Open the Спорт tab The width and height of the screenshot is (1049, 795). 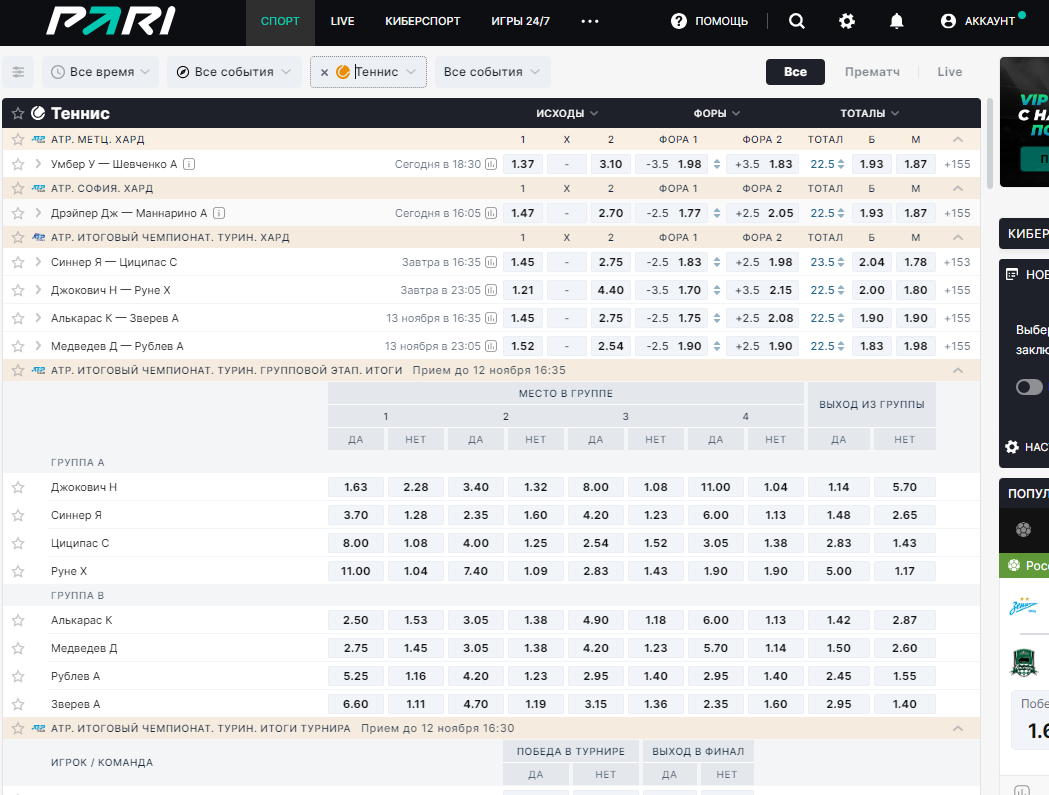pos(280,21)
